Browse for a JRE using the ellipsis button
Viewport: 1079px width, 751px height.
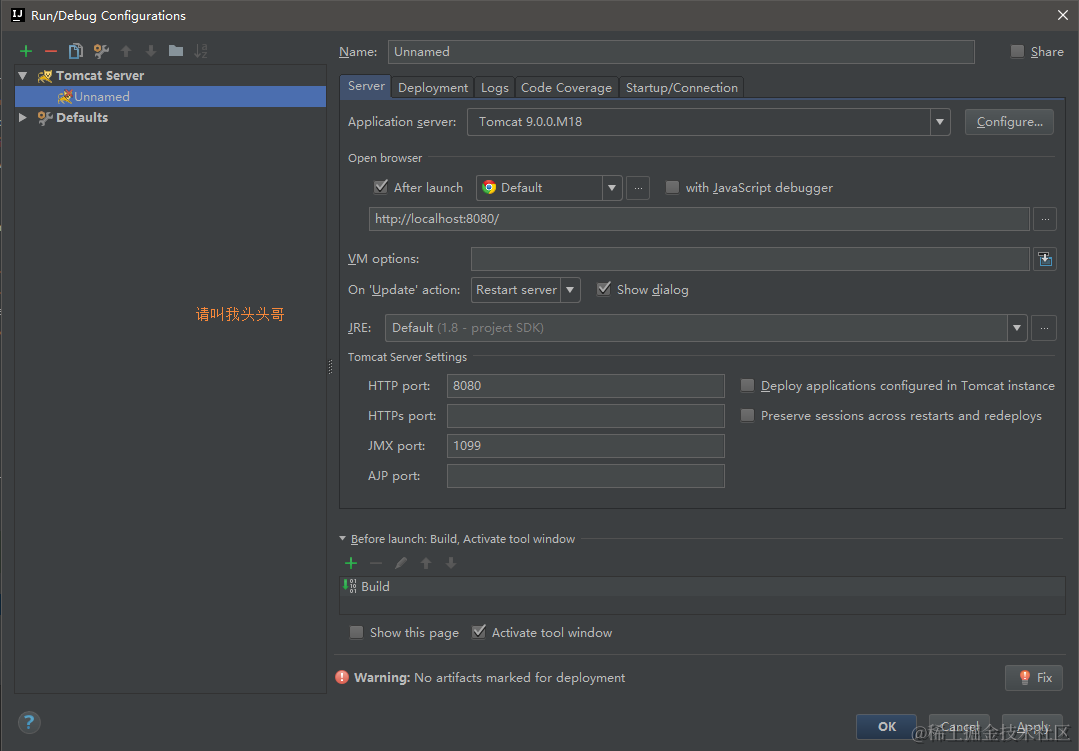[x=1044, y=327]
